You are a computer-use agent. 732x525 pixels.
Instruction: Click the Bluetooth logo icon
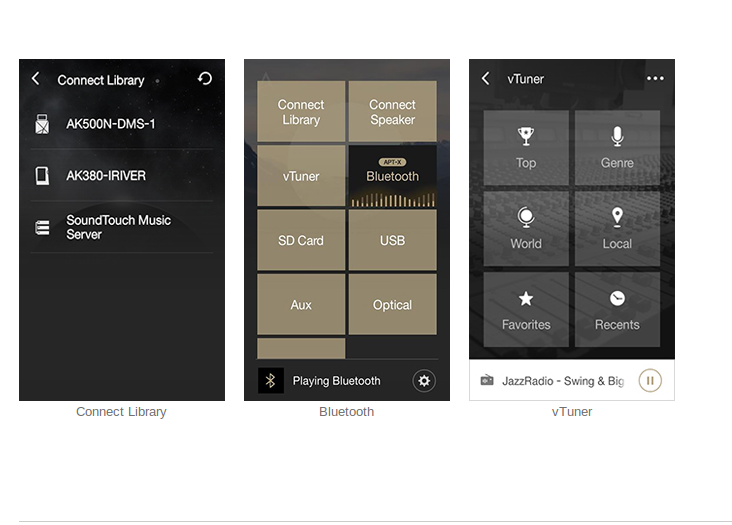(x=271, y=380)
